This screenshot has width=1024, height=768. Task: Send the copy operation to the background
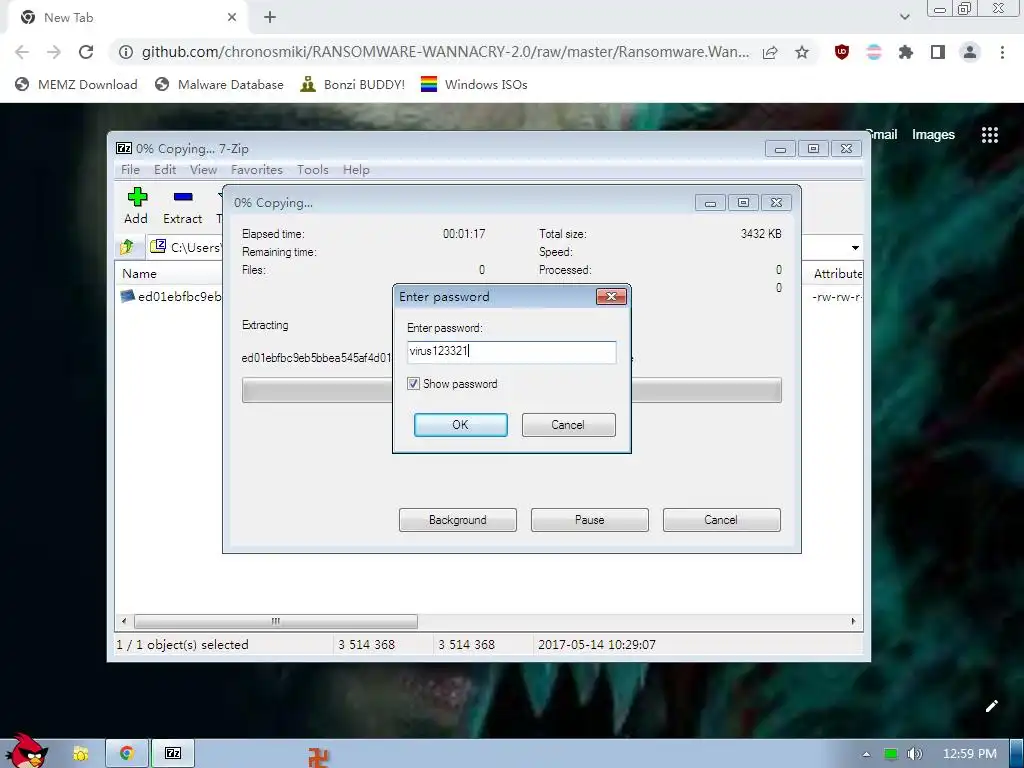click(x=458, y=520)
